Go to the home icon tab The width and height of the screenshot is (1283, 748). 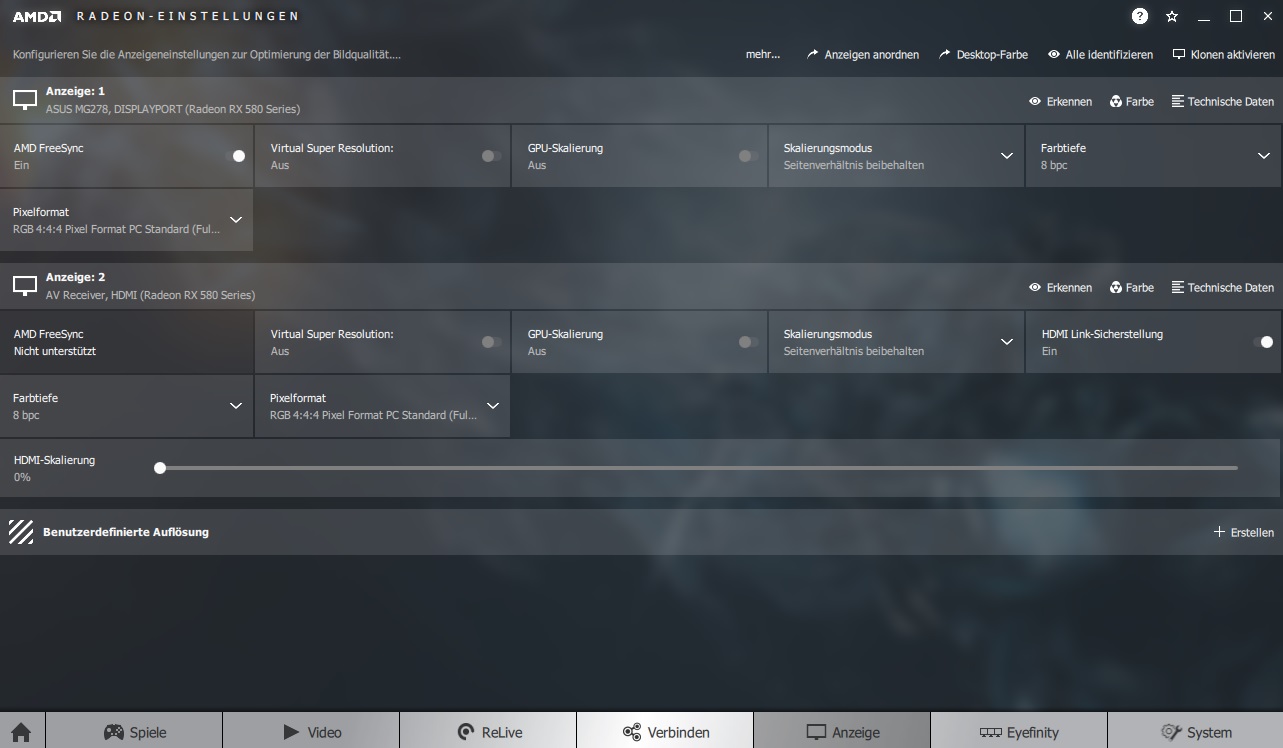coord(22,731)
